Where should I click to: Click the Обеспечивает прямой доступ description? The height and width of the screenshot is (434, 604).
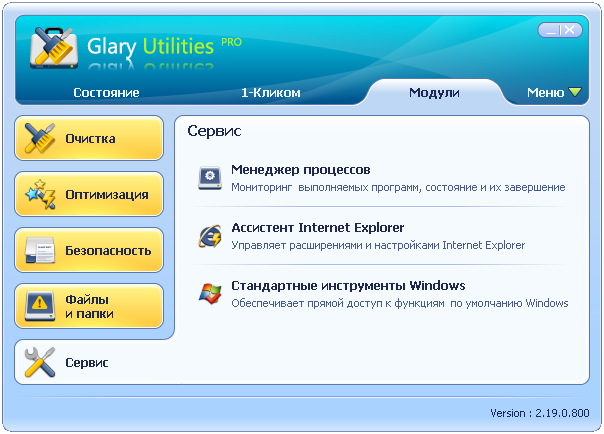pyautogui.click(x=400, y=303)
